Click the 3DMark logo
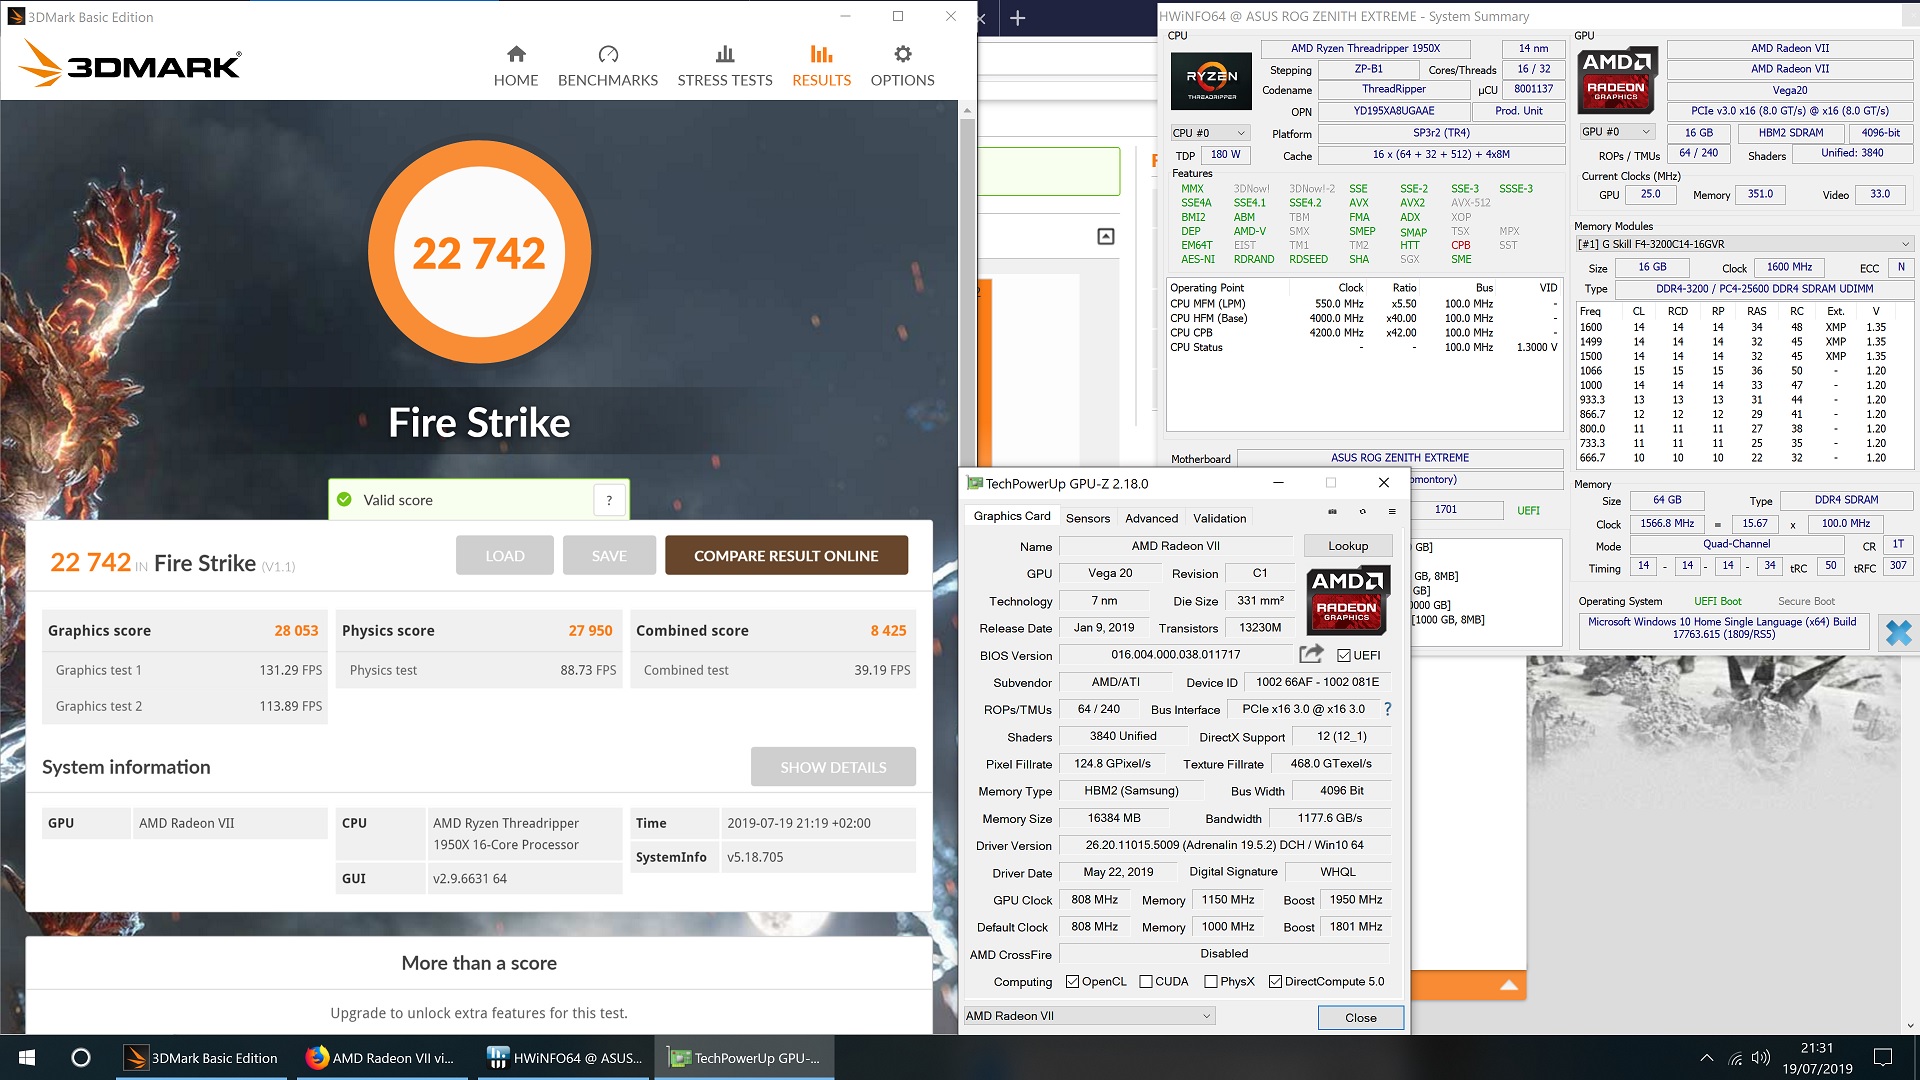 pyautogui.click(x=130, y=64)
